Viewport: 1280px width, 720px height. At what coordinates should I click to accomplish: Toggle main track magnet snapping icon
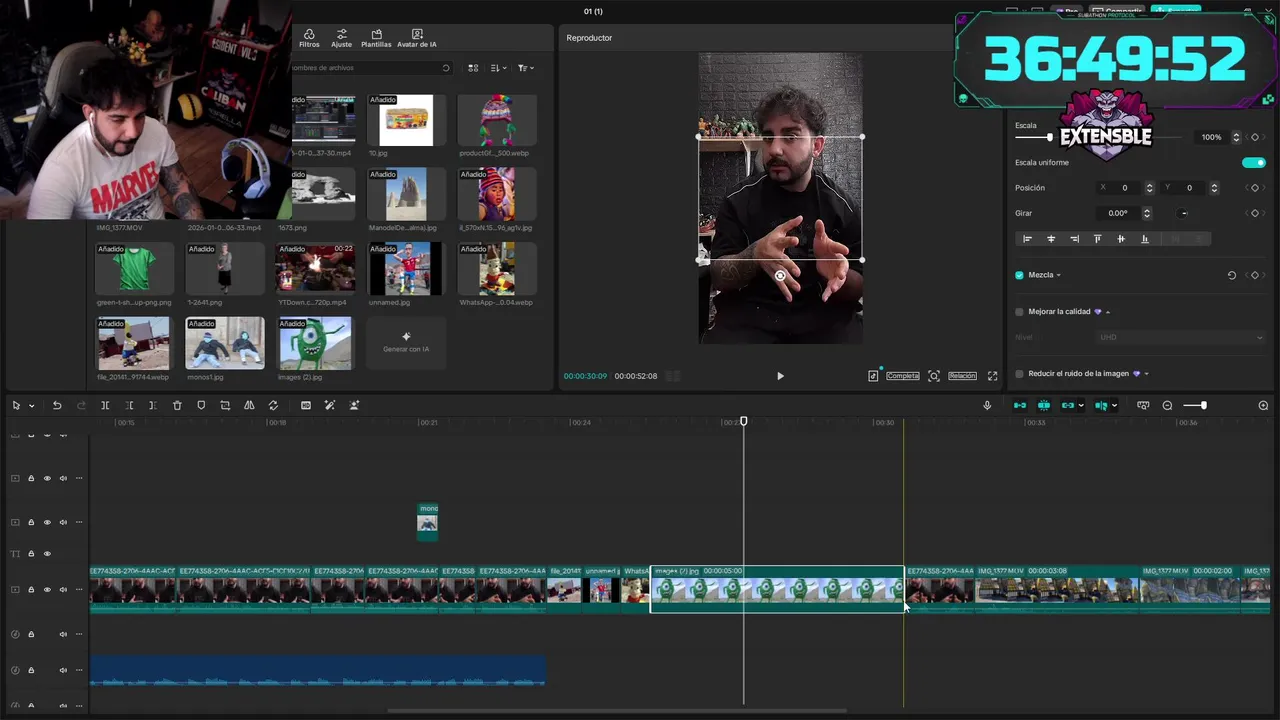(x=1019, y=405)
